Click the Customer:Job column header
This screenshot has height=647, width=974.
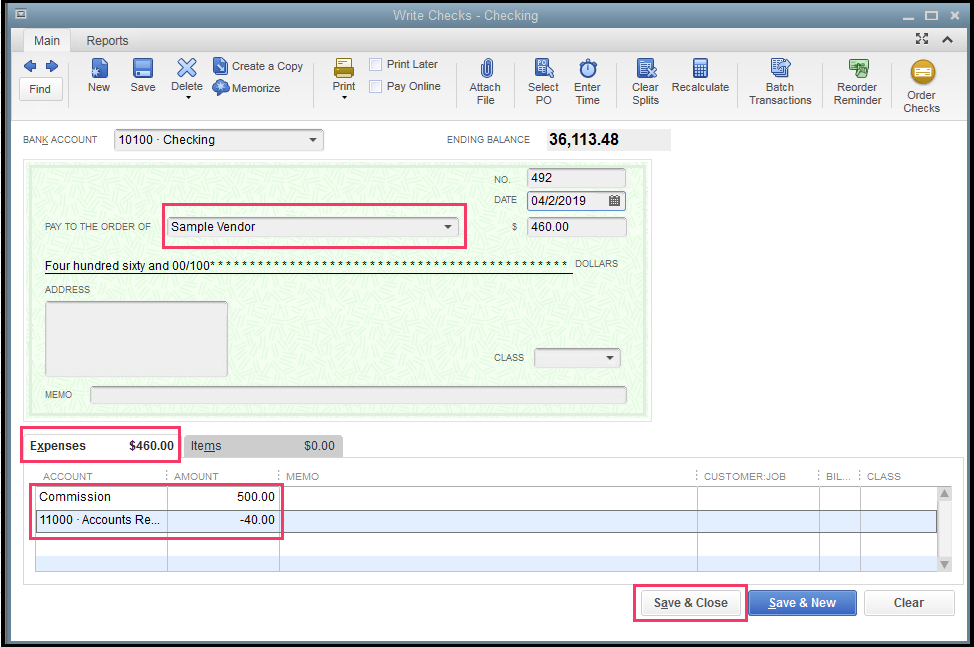(x=744, y=476)
